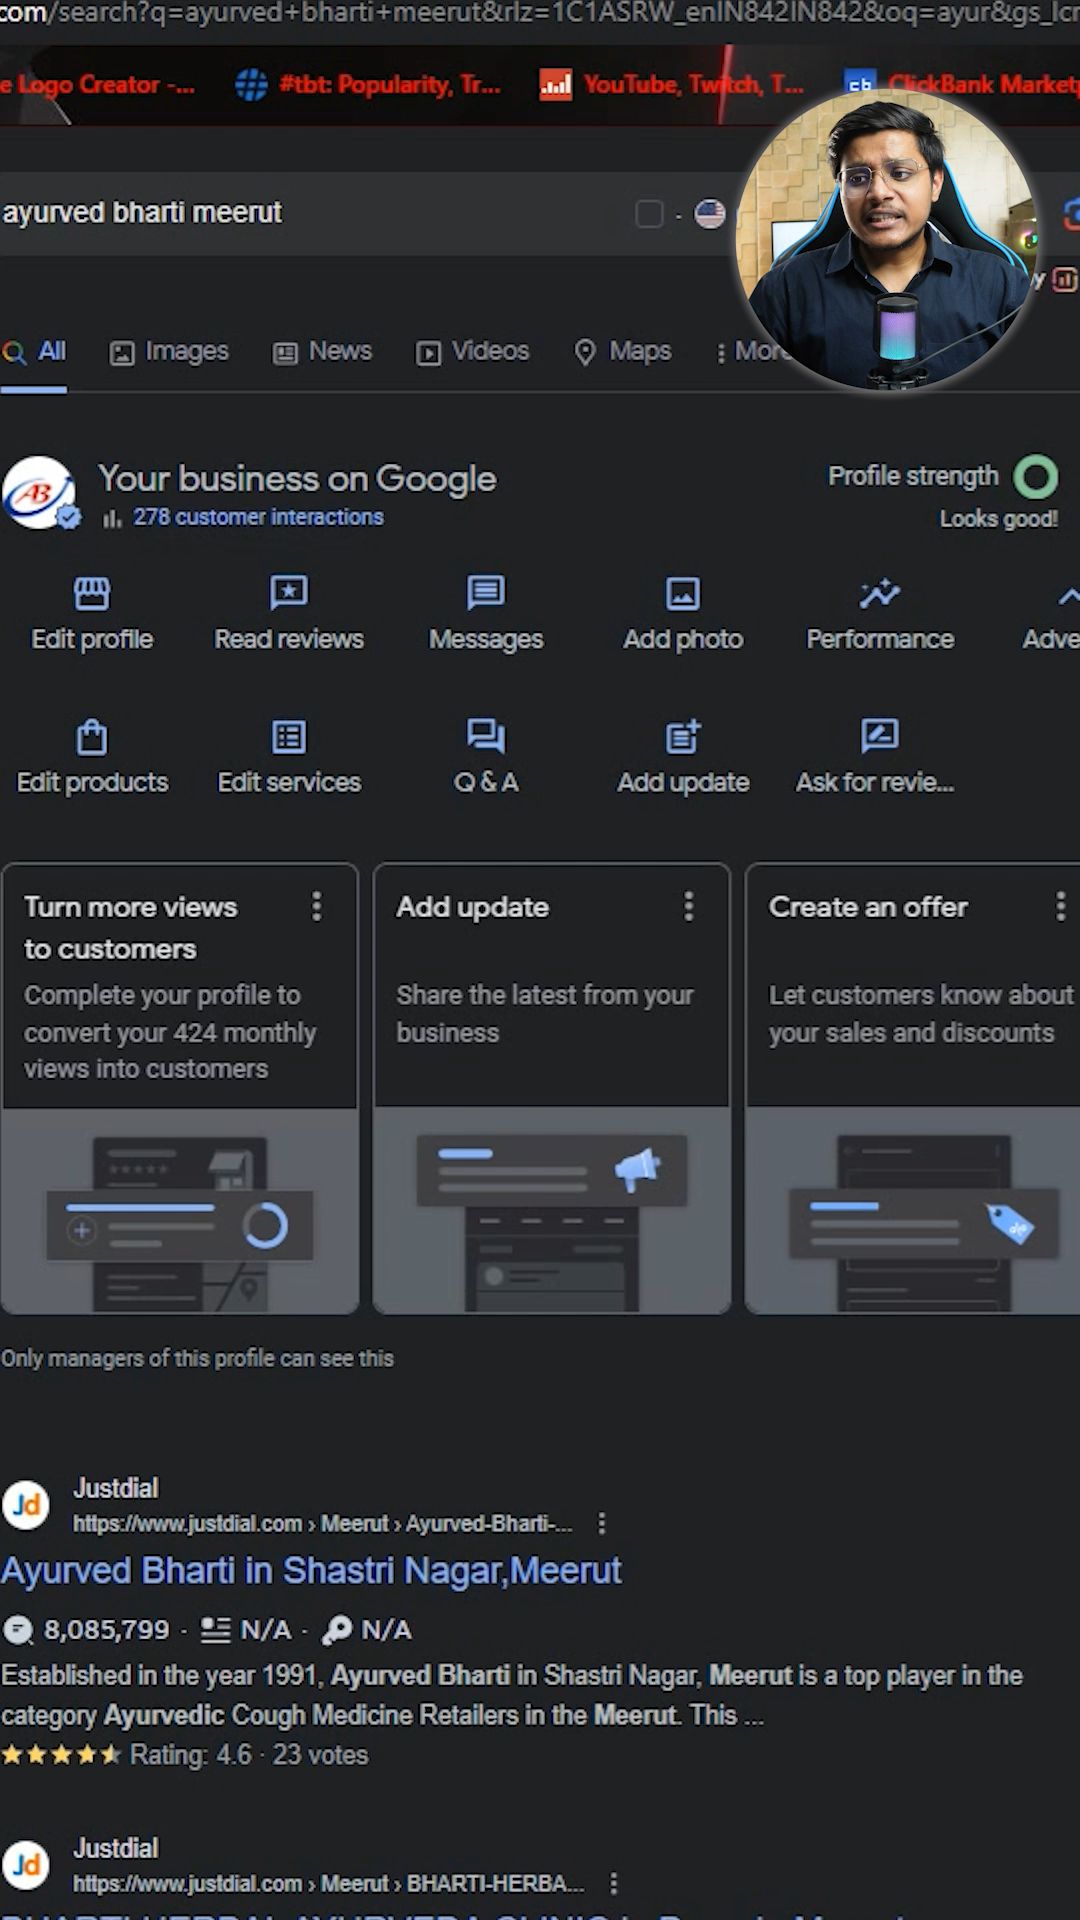Open options menu on Add update card
The image size is (1080, 1920).
tap(689, 906)
